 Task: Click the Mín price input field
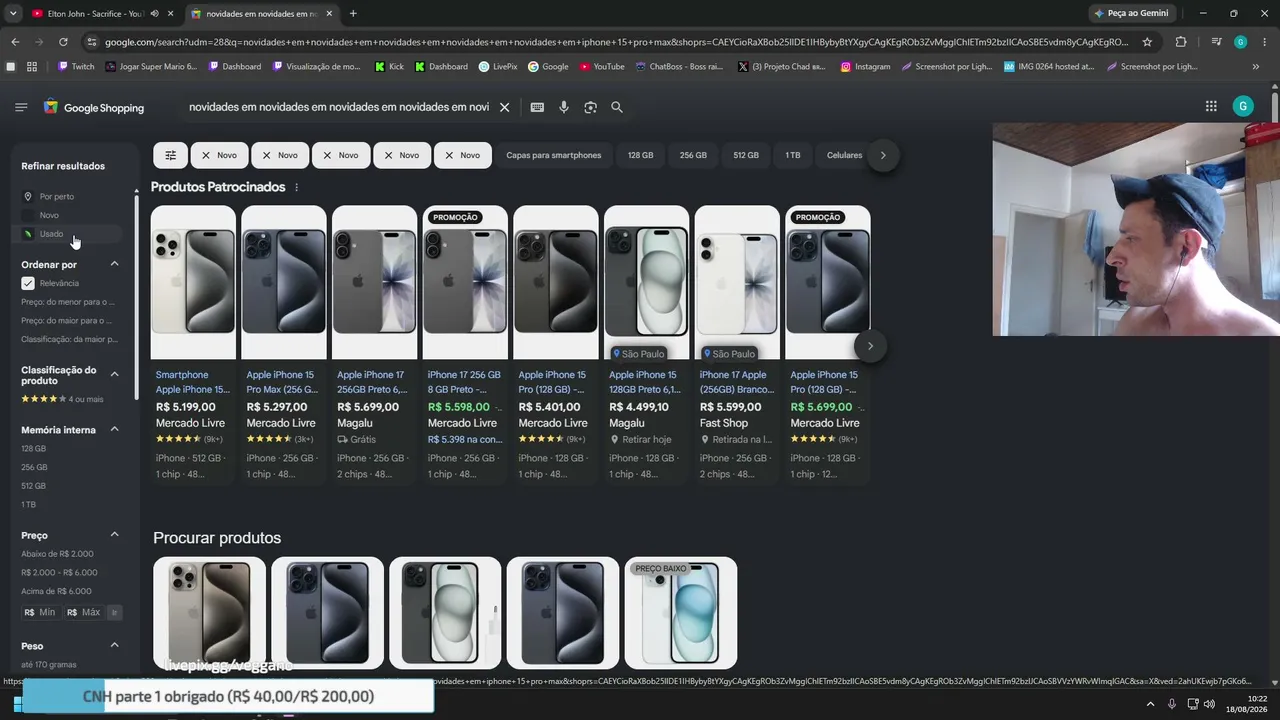click(x=41, y=612)
